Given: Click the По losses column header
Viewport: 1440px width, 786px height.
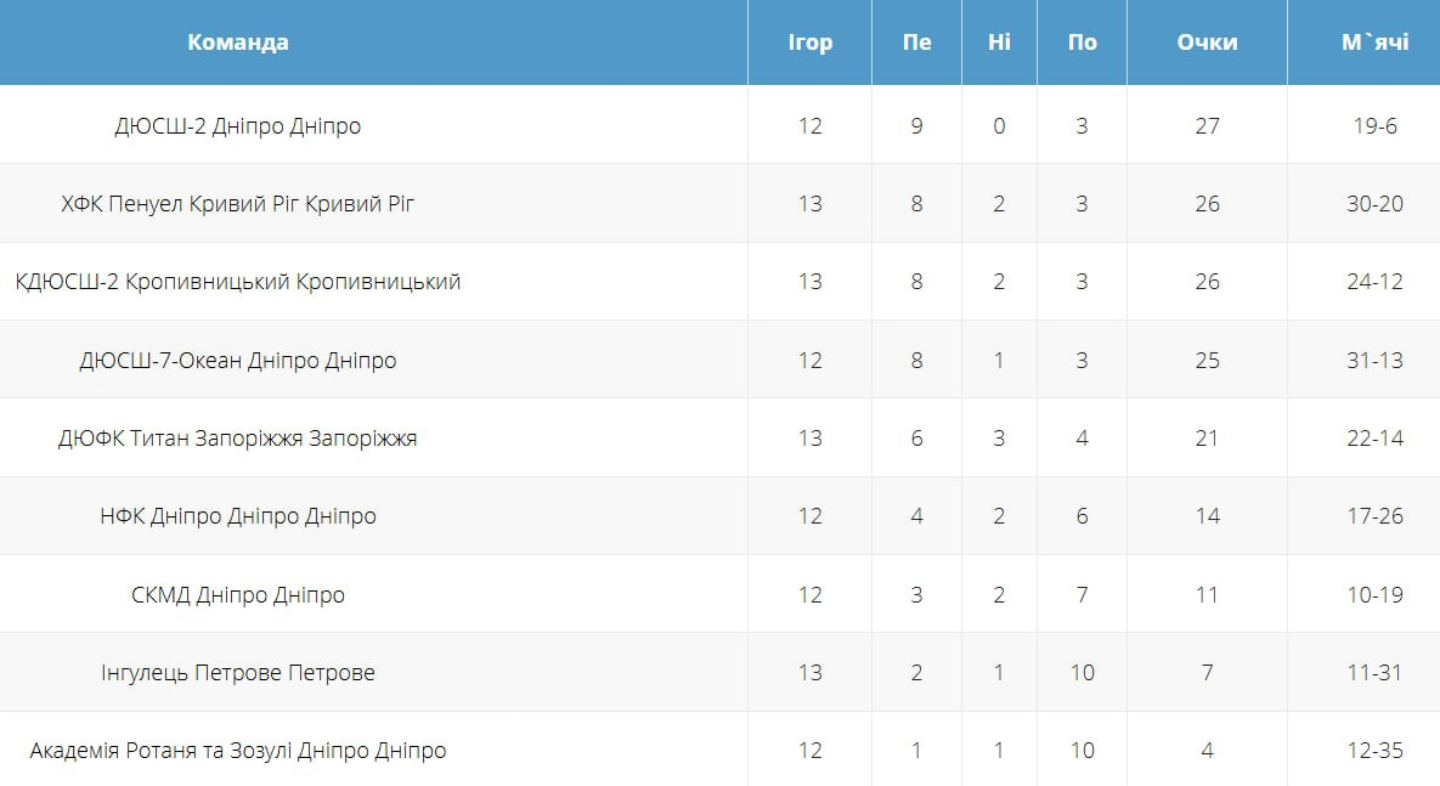Looking at the screenshot, I should [1081, 42].
